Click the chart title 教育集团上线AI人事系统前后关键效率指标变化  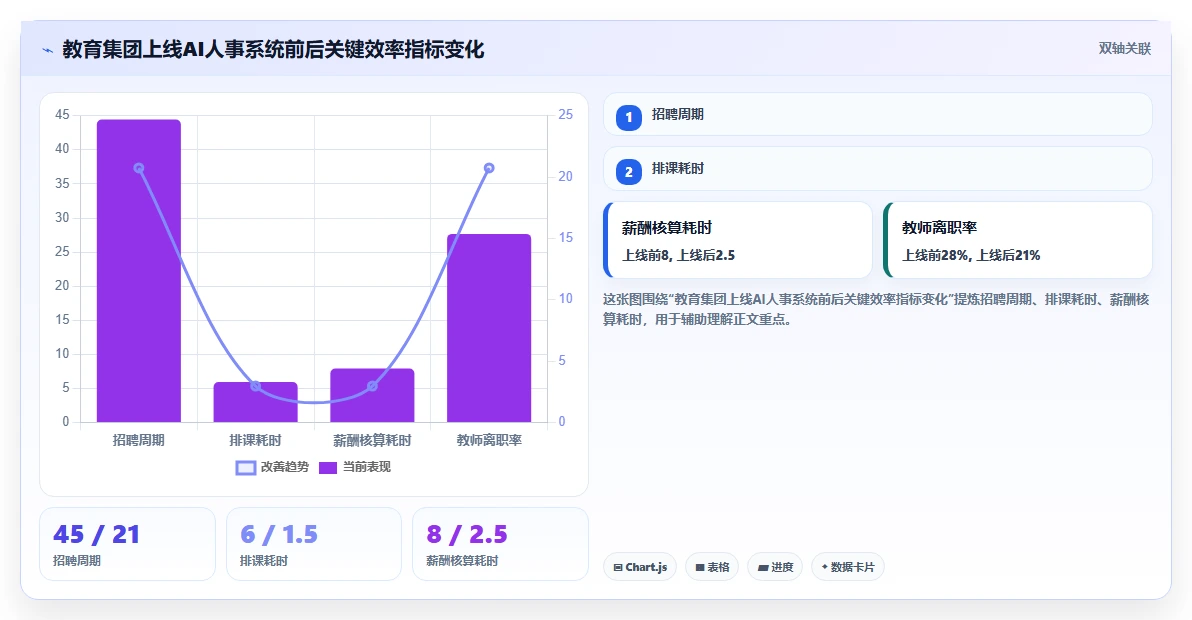pos(273,50)
